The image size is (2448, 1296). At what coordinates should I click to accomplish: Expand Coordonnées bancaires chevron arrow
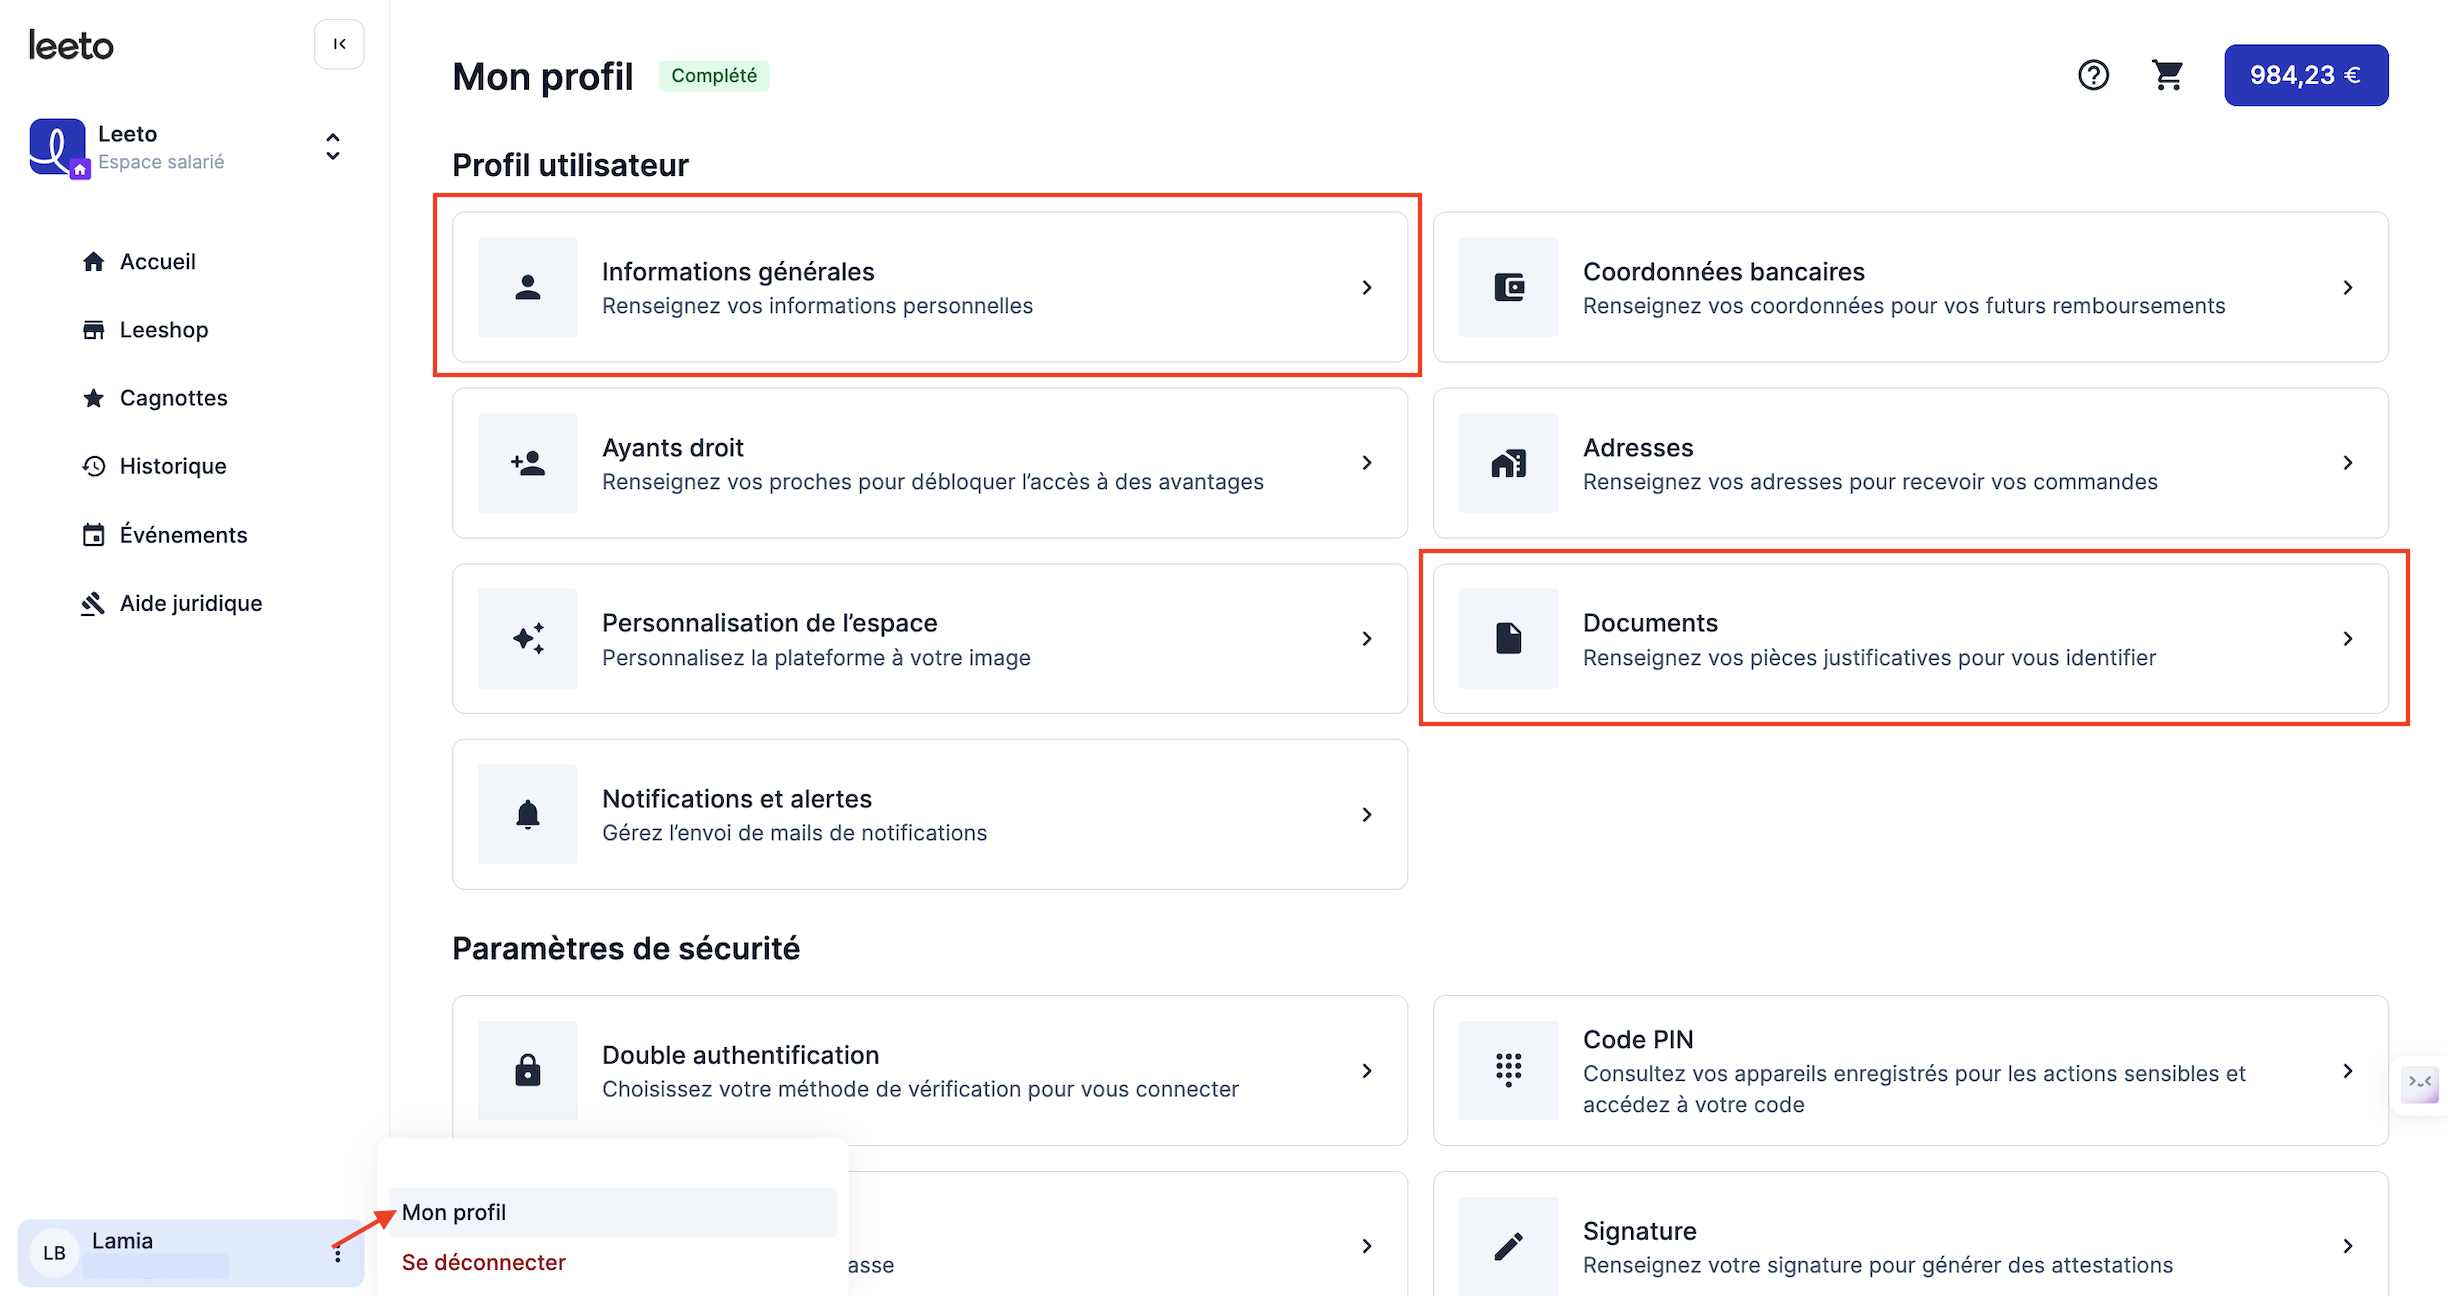coord(2348,287)
